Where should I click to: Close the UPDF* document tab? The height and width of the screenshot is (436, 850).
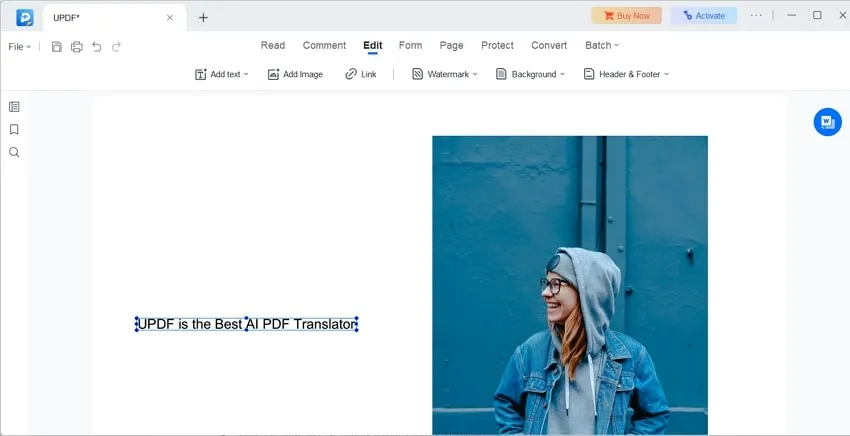pyautogui.click(x=170, y=17)
